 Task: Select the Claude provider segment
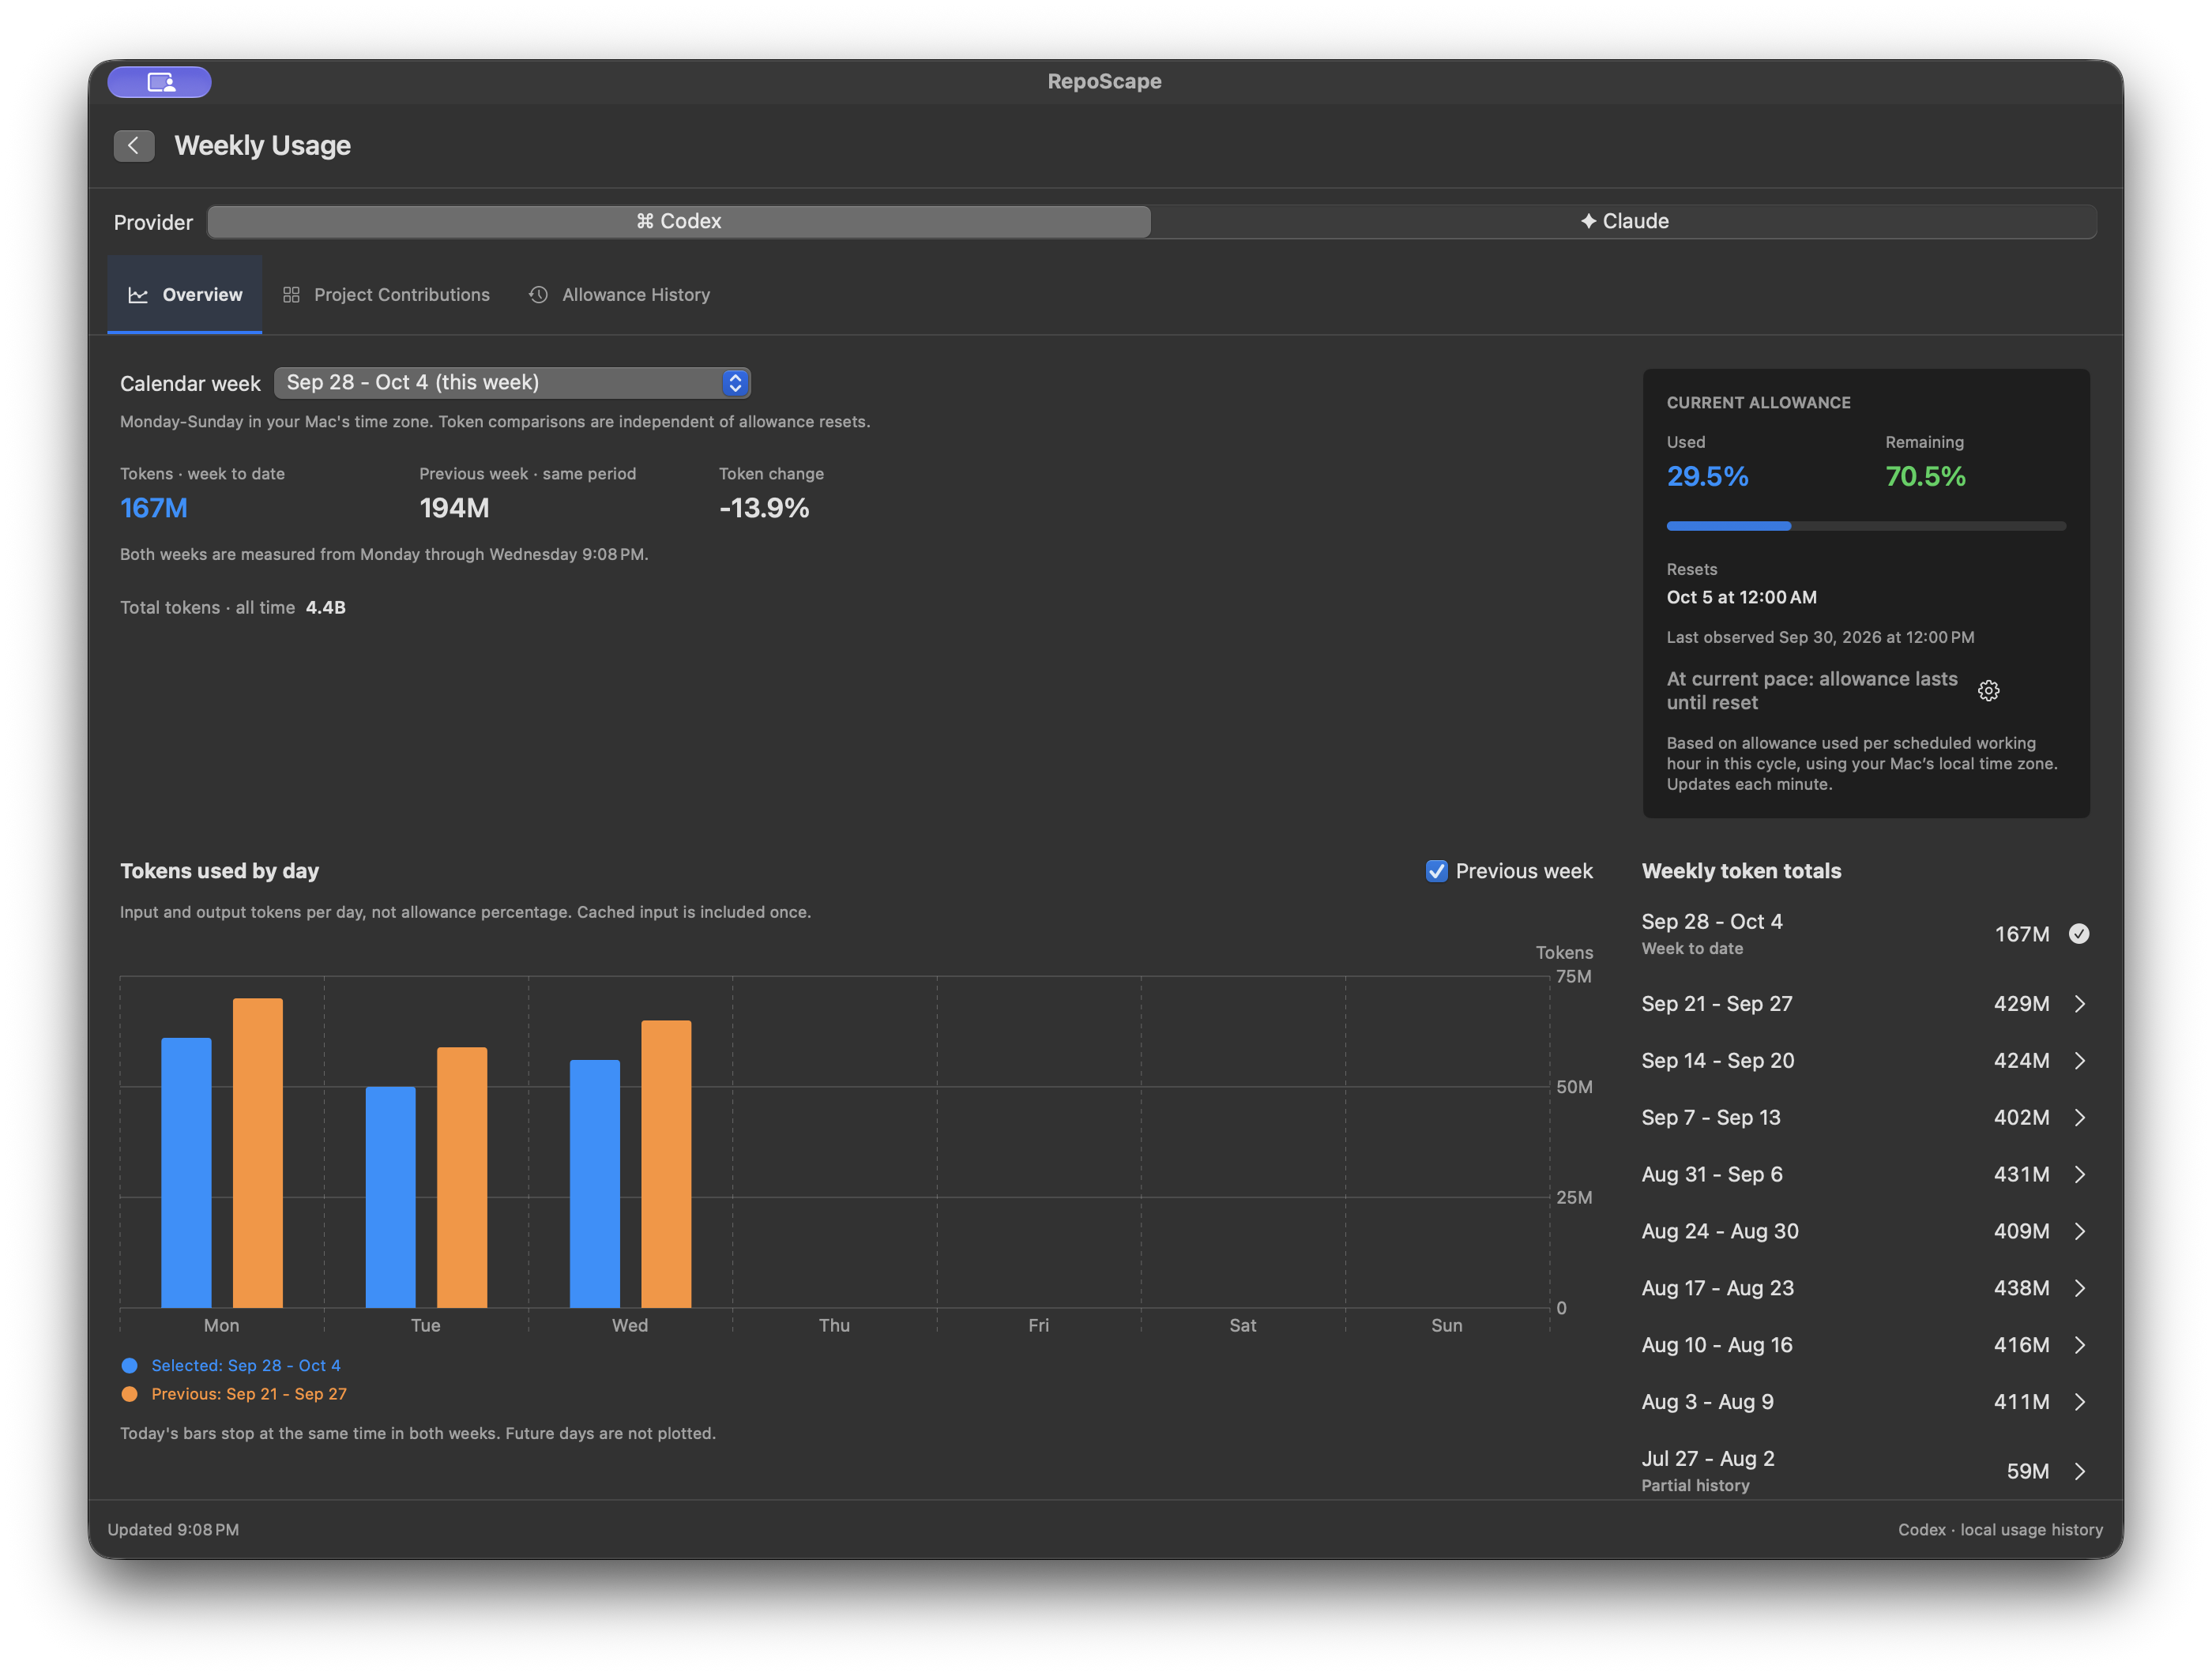coord(1624,221)
